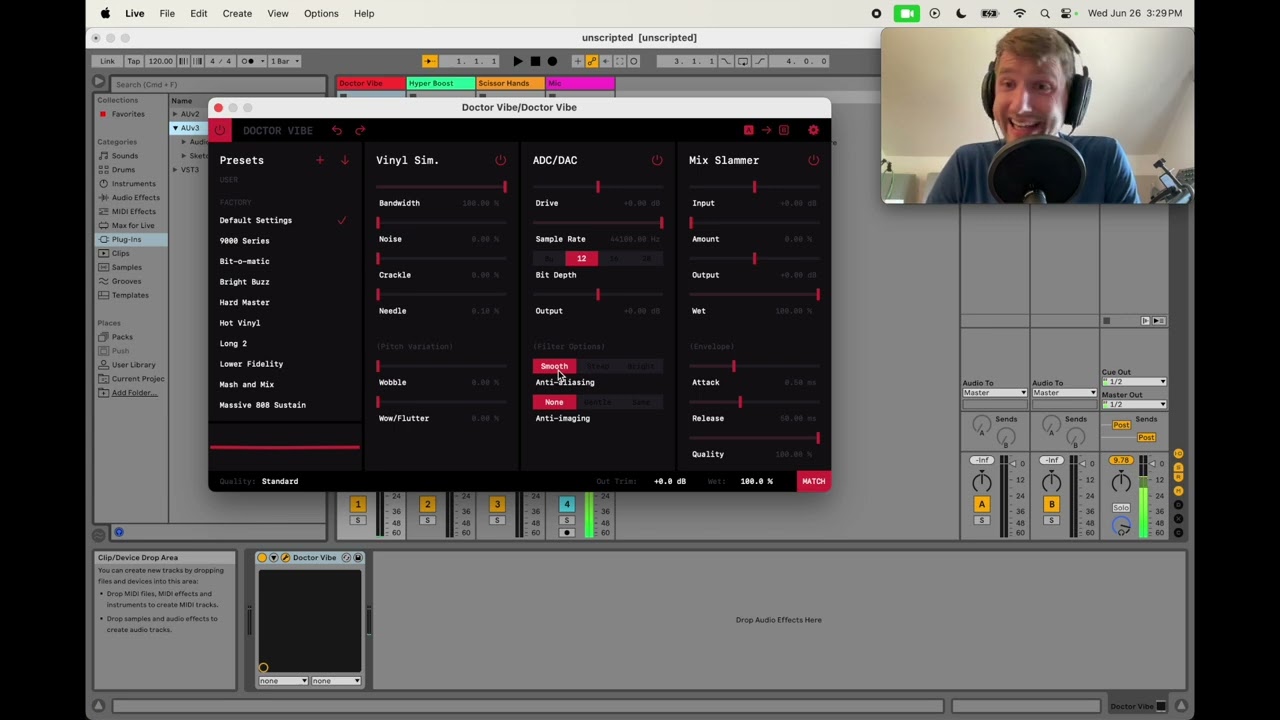Toggle the ADC/DAC section power
Image resolution: width=1280 pixels, height=720 pixels.
(x=657, y=160)
